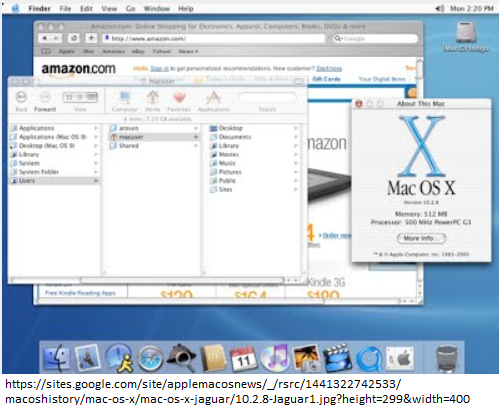Image resolution: width=499 pixels, height=411 pixels.
Task: Click Safari back arrow button
Action: coord(44,38)
